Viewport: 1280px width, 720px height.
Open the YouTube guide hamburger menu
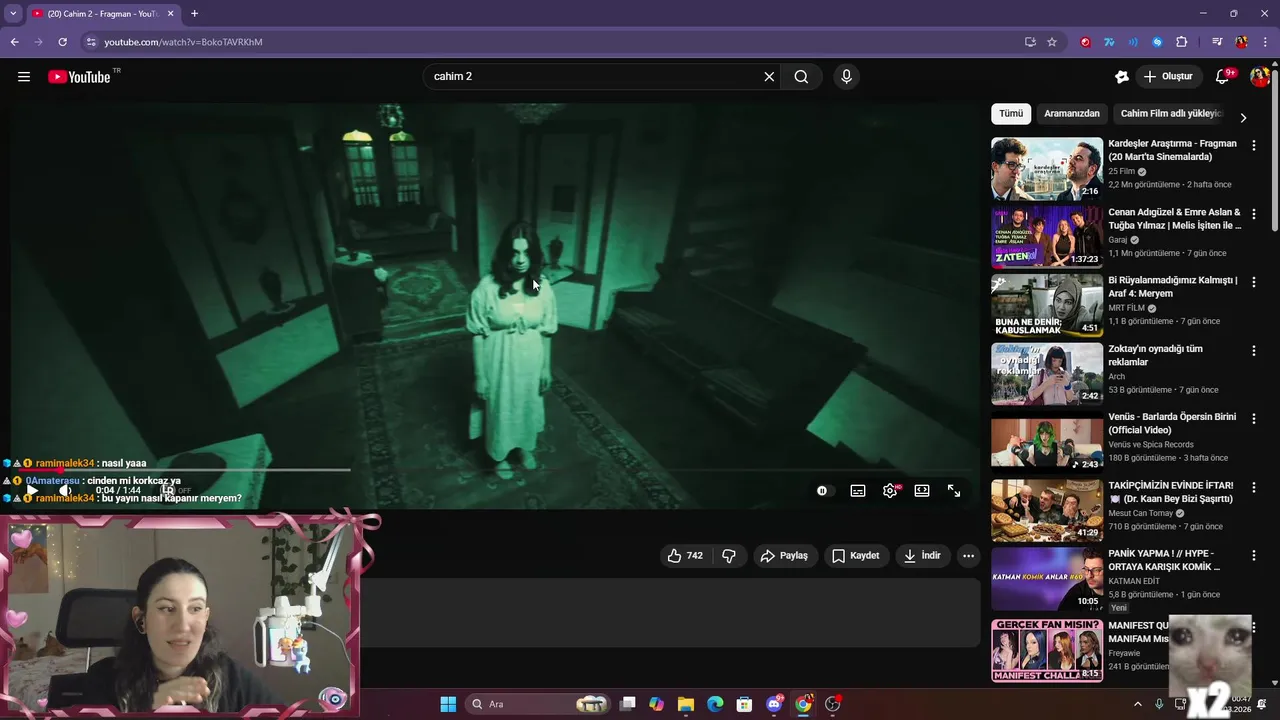coord(24,77)
